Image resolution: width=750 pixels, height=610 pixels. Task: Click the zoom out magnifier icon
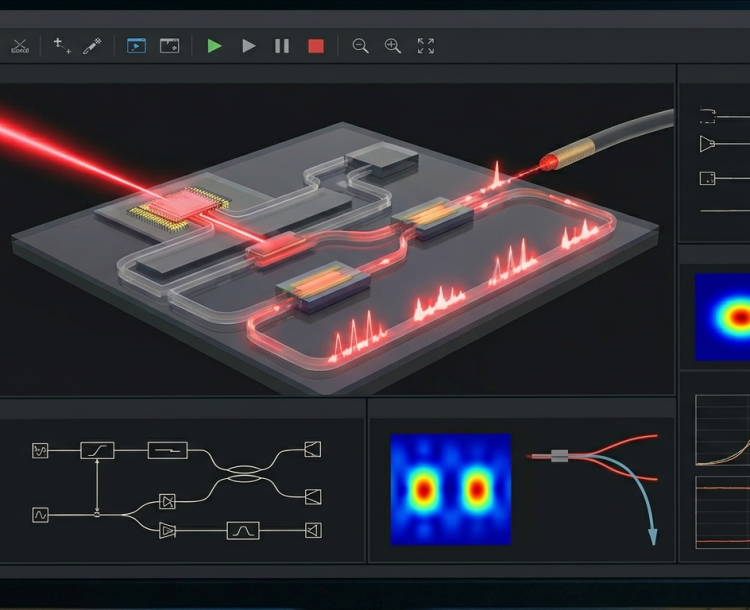(360, 46)
